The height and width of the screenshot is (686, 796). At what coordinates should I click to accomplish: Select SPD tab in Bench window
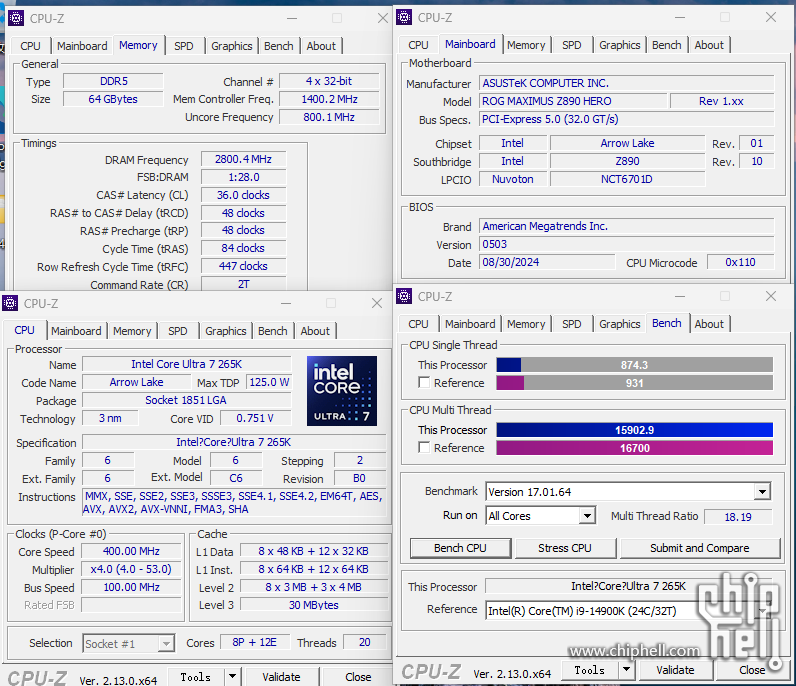click(572, 323)
